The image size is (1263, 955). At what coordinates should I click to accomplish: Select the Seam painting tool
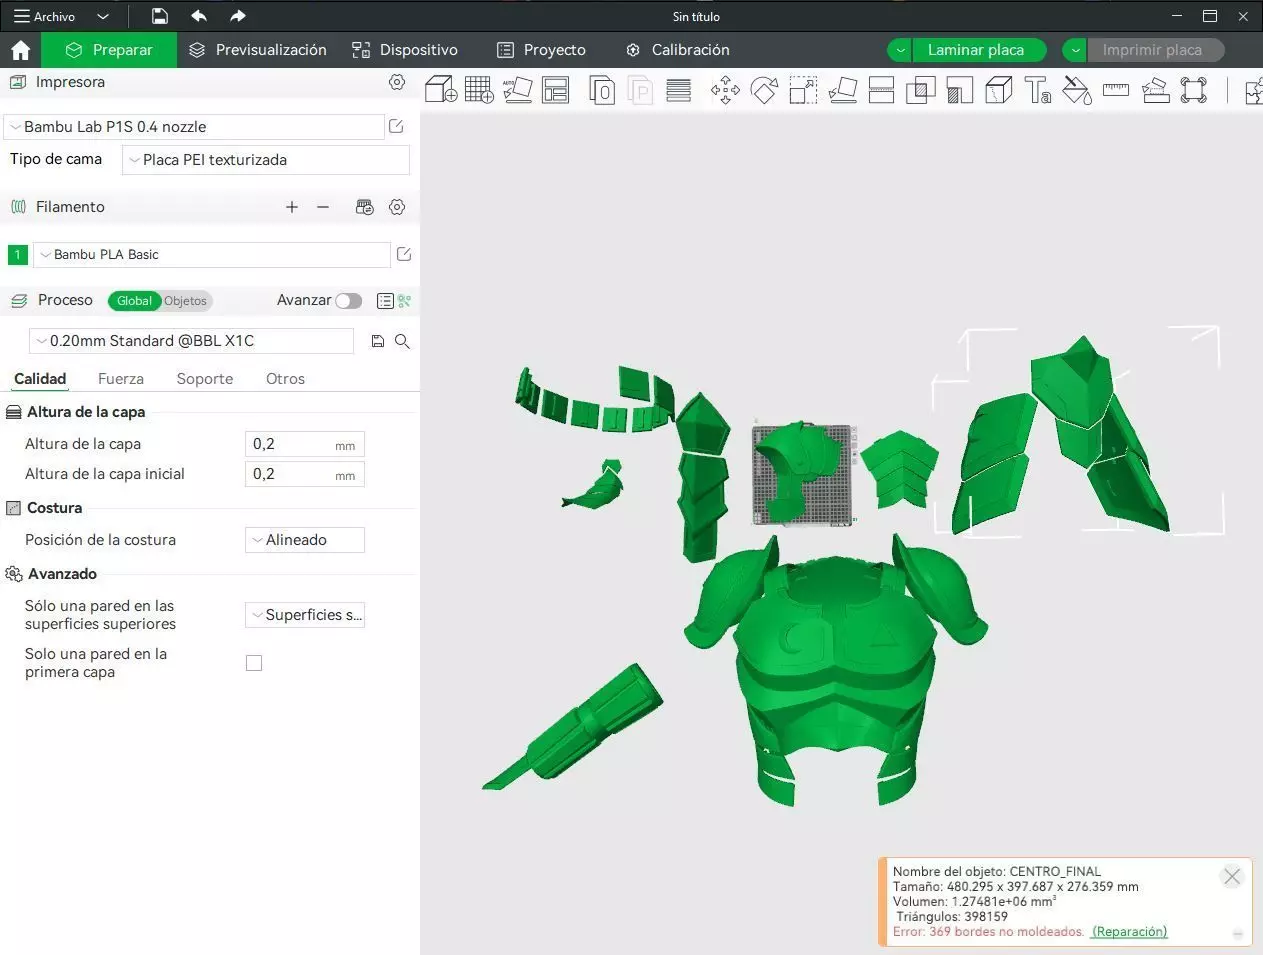pyautogui.click(x=998, y=90)
